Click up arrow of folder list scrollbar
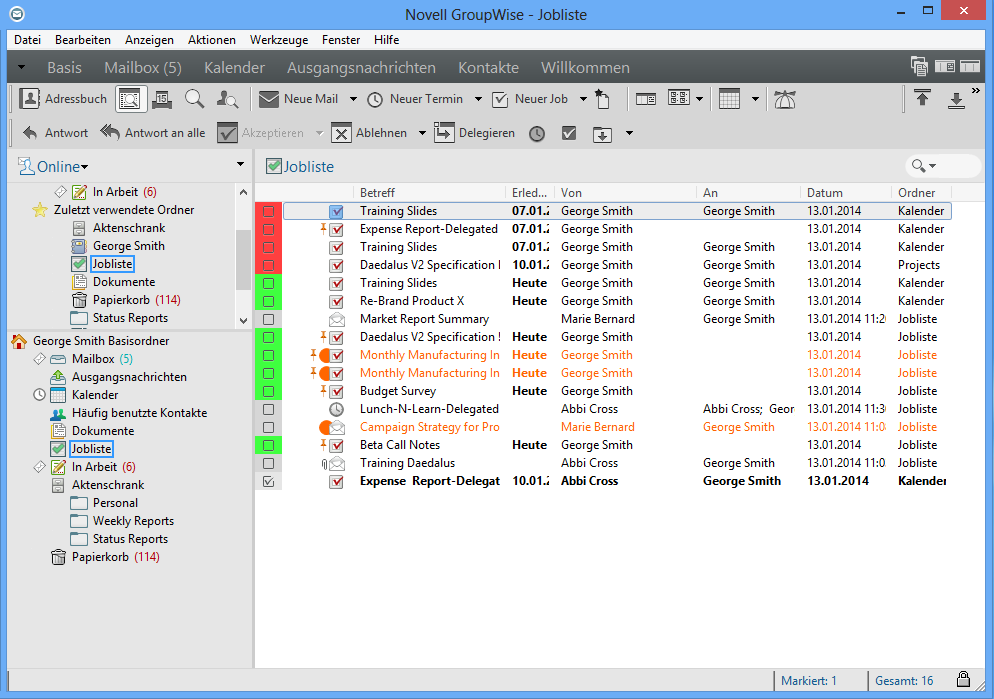 [243, 192]
